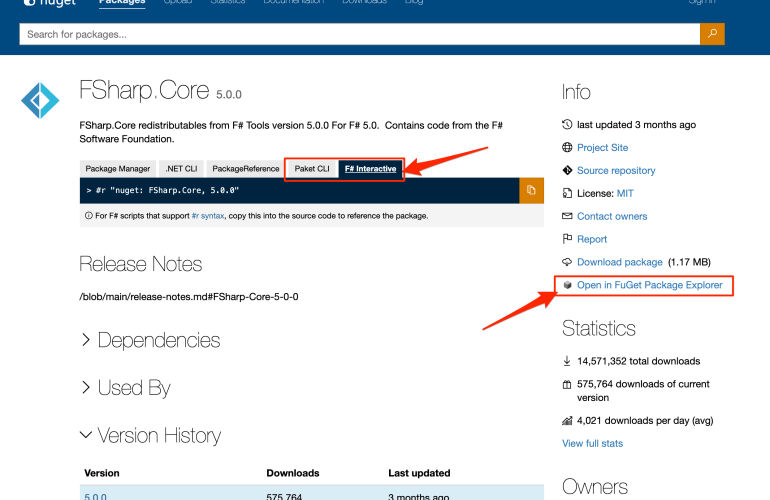Click the FSharp.Core package logo

(x=41, y=101)
